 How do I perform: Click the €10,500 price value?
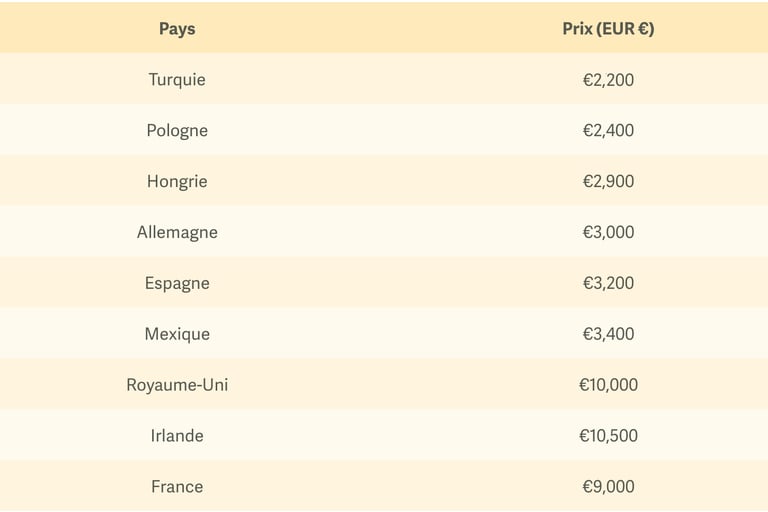click(608, 436)
